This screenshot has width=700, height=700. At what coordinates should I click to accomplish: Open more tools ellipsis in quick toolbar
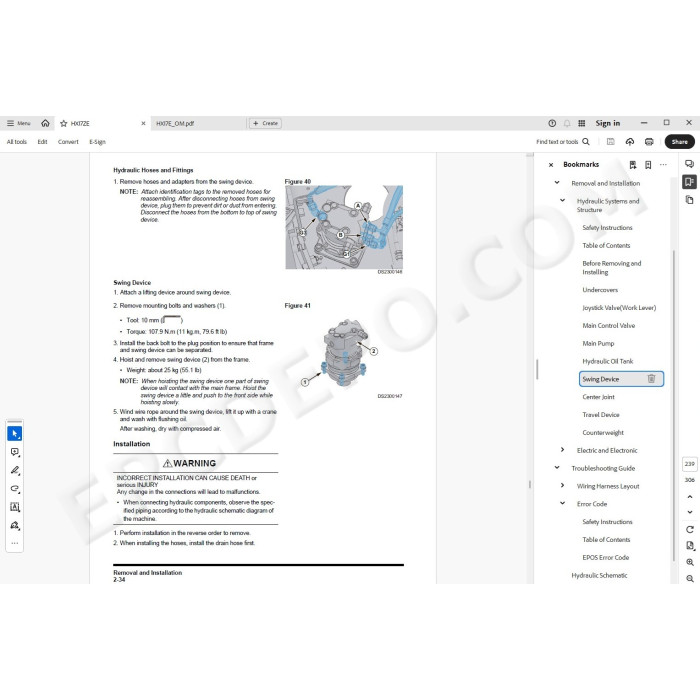[15, 543]
